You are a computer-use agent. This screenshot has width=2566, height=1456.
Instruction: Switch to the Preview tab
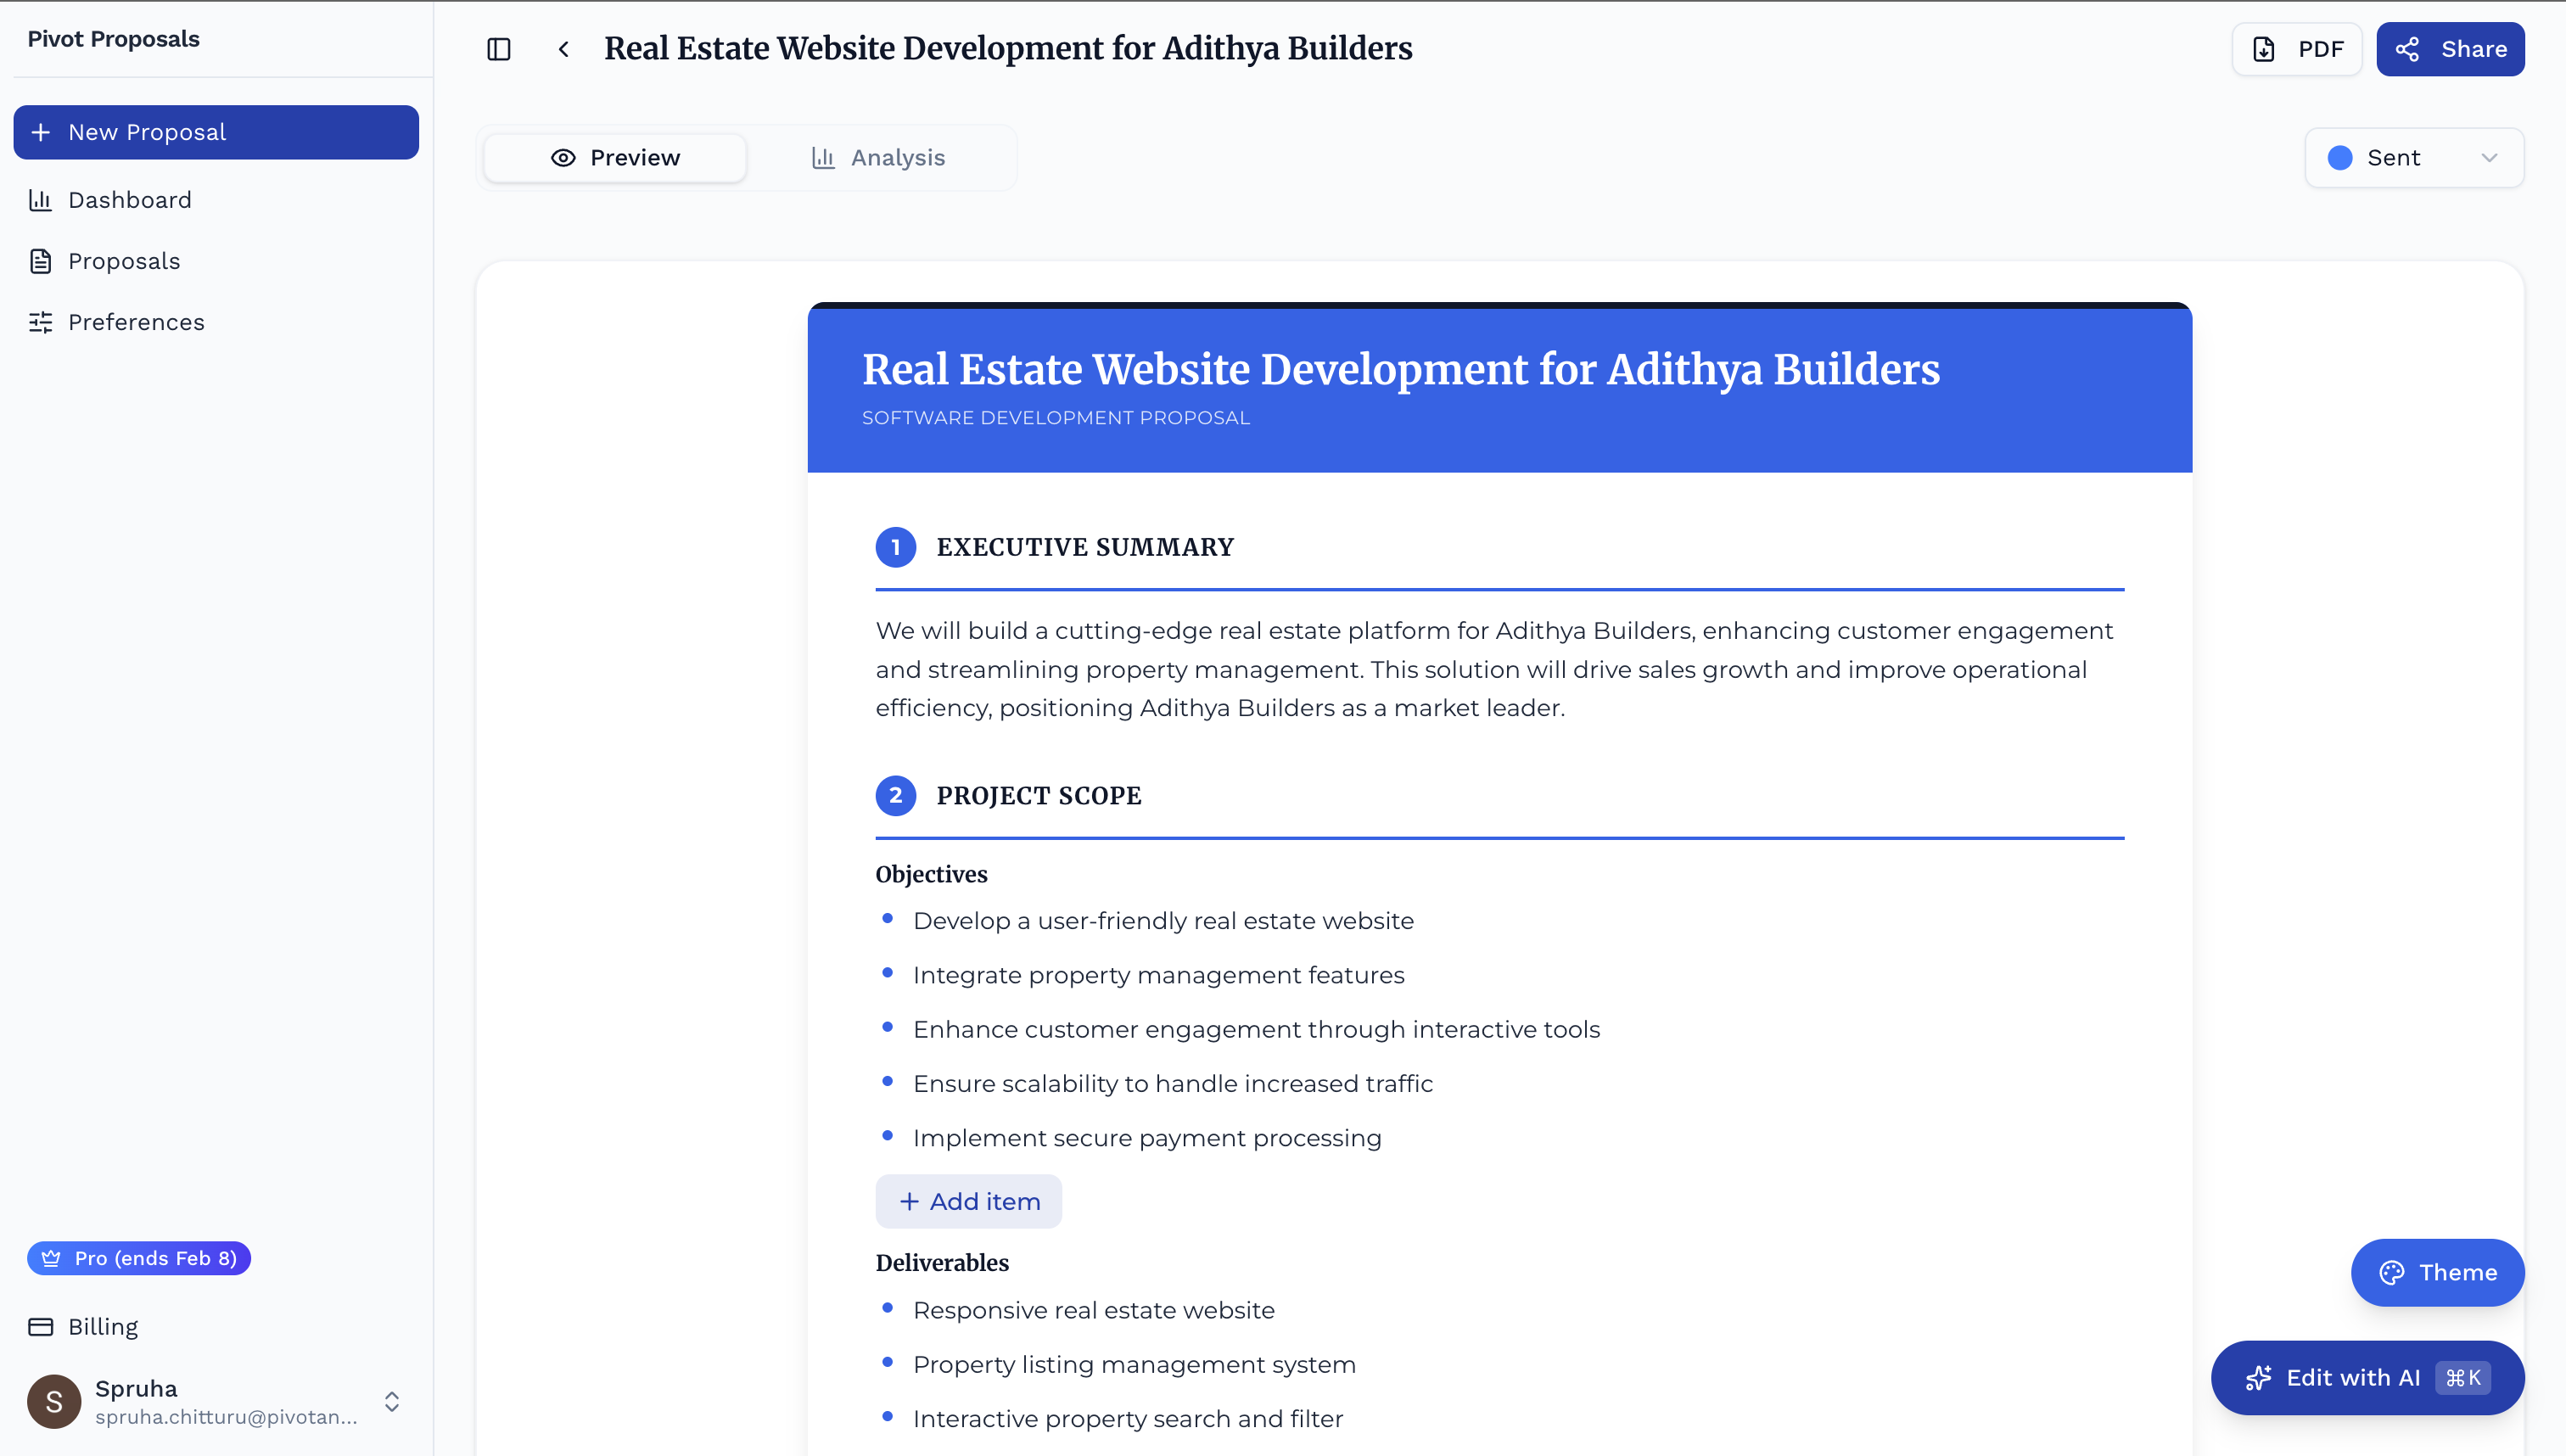pyautogui.click(x=614, y=158)
